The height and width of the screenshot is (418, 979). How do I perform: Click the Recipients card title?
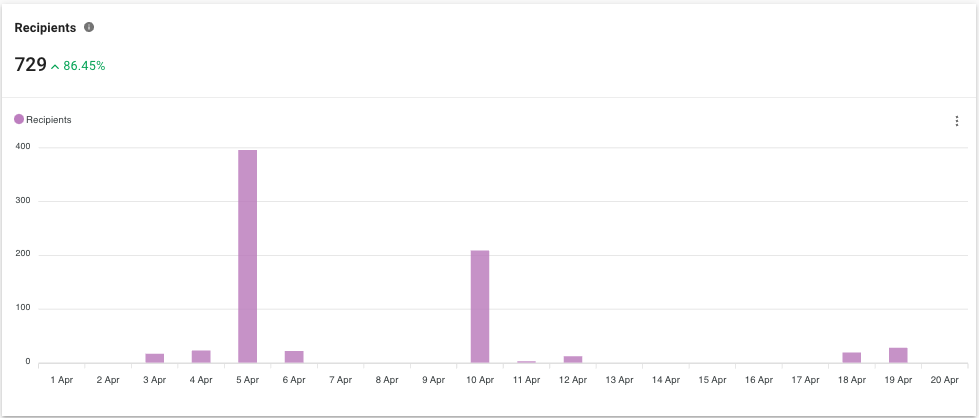coord(45,27)
